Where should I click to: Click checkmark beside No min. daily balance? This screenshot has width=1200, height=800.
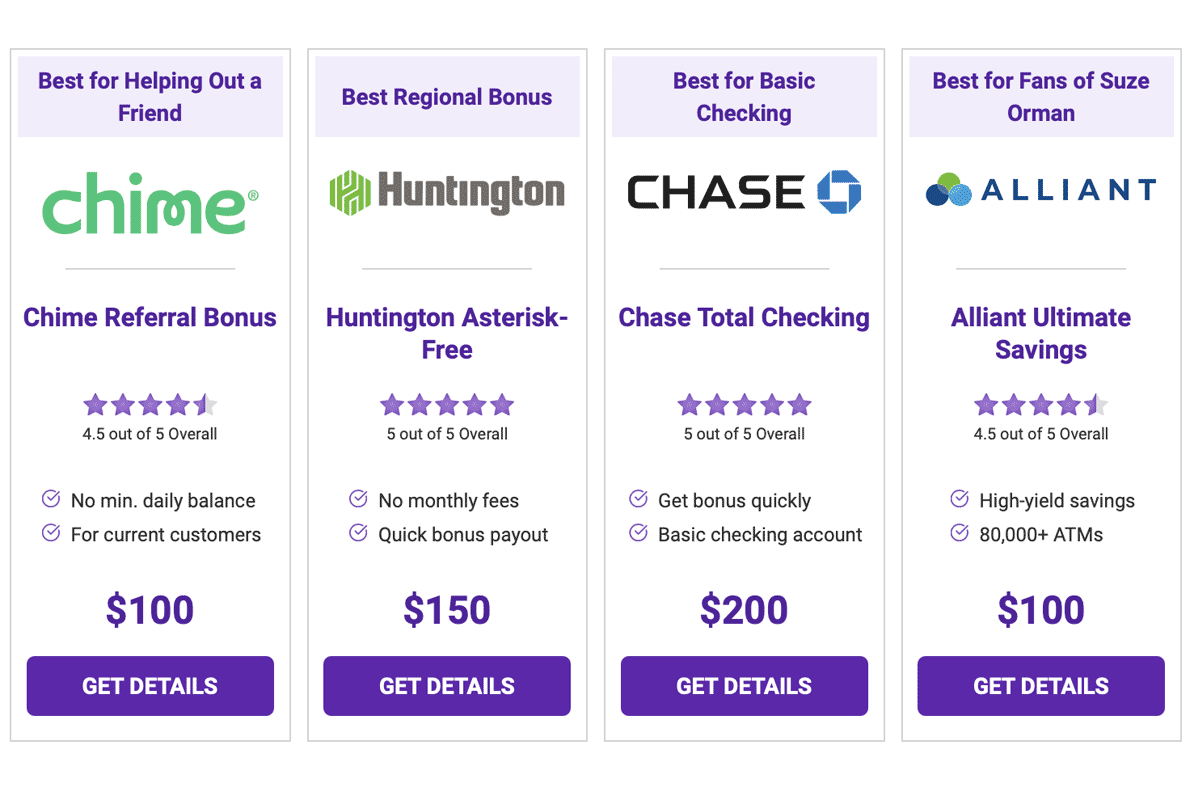click(51, 499)
